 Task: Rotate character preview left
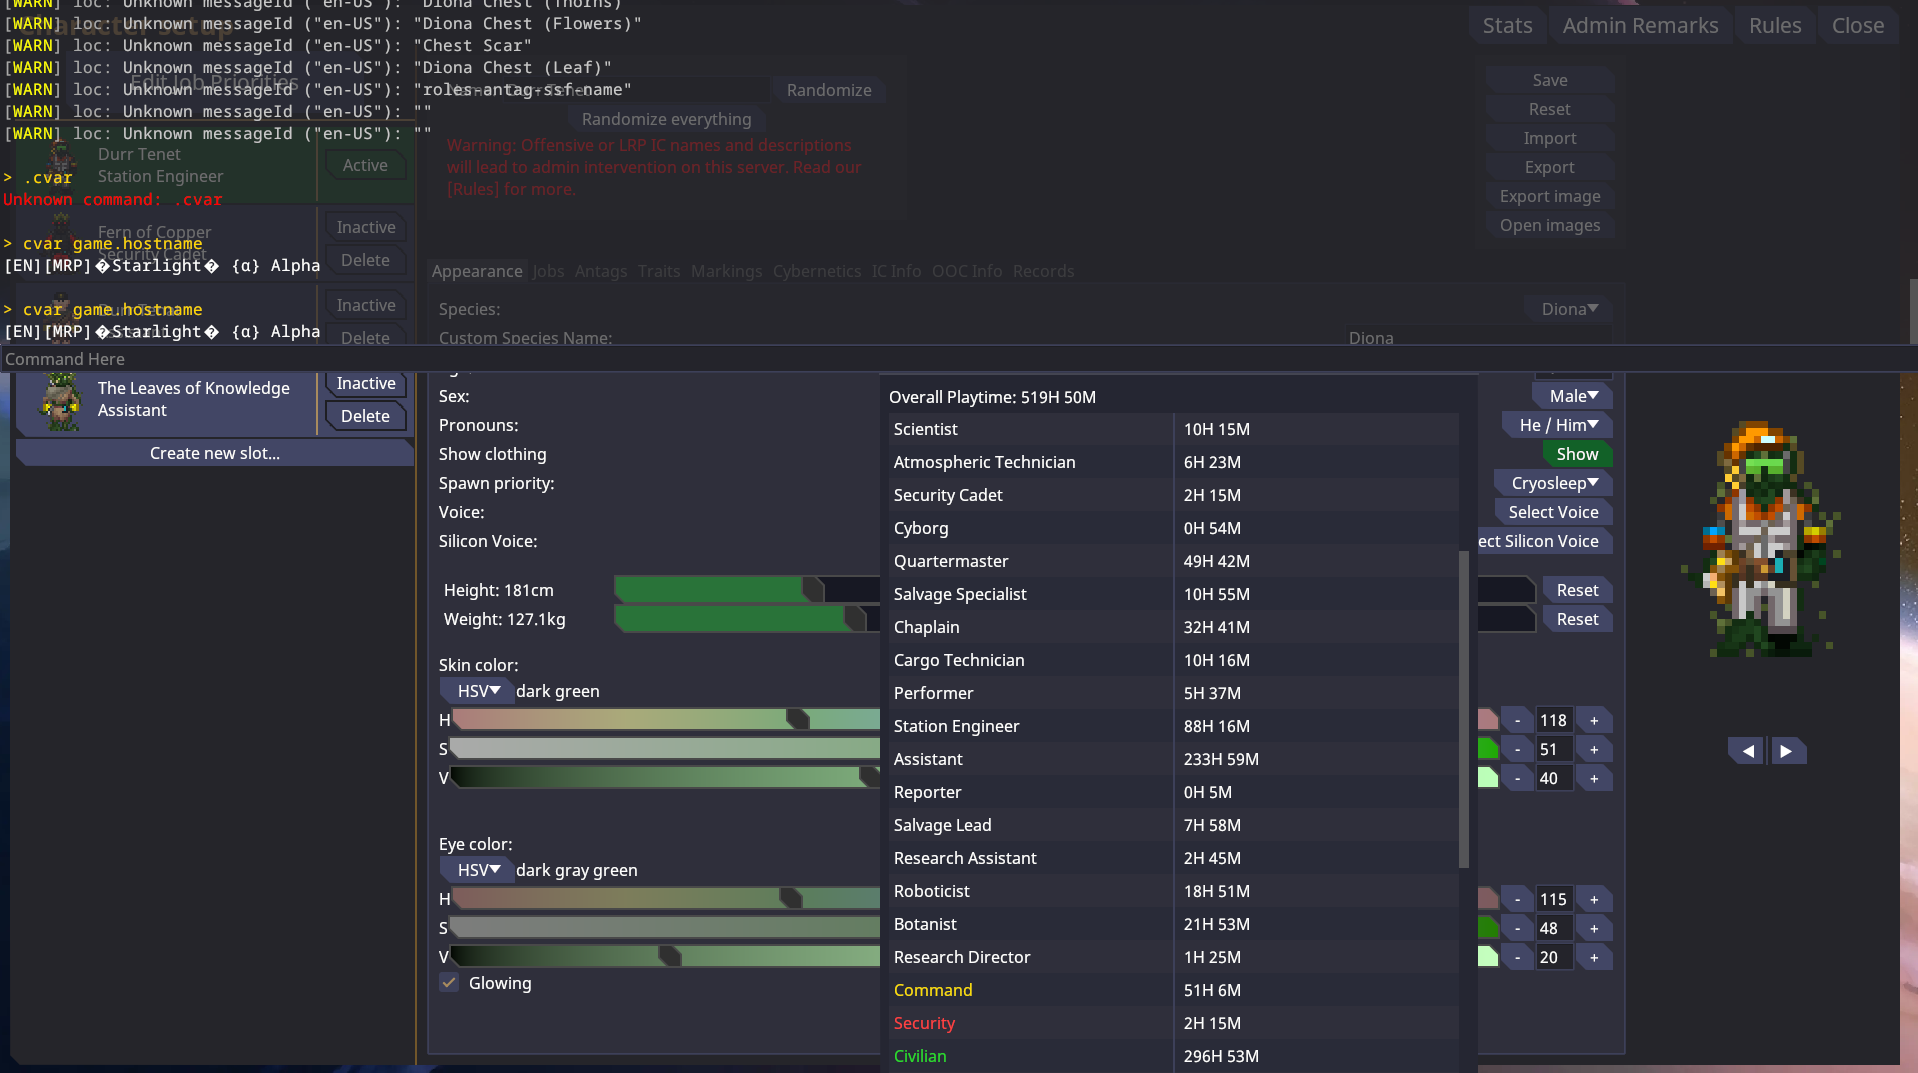[x=1747, y=751]
